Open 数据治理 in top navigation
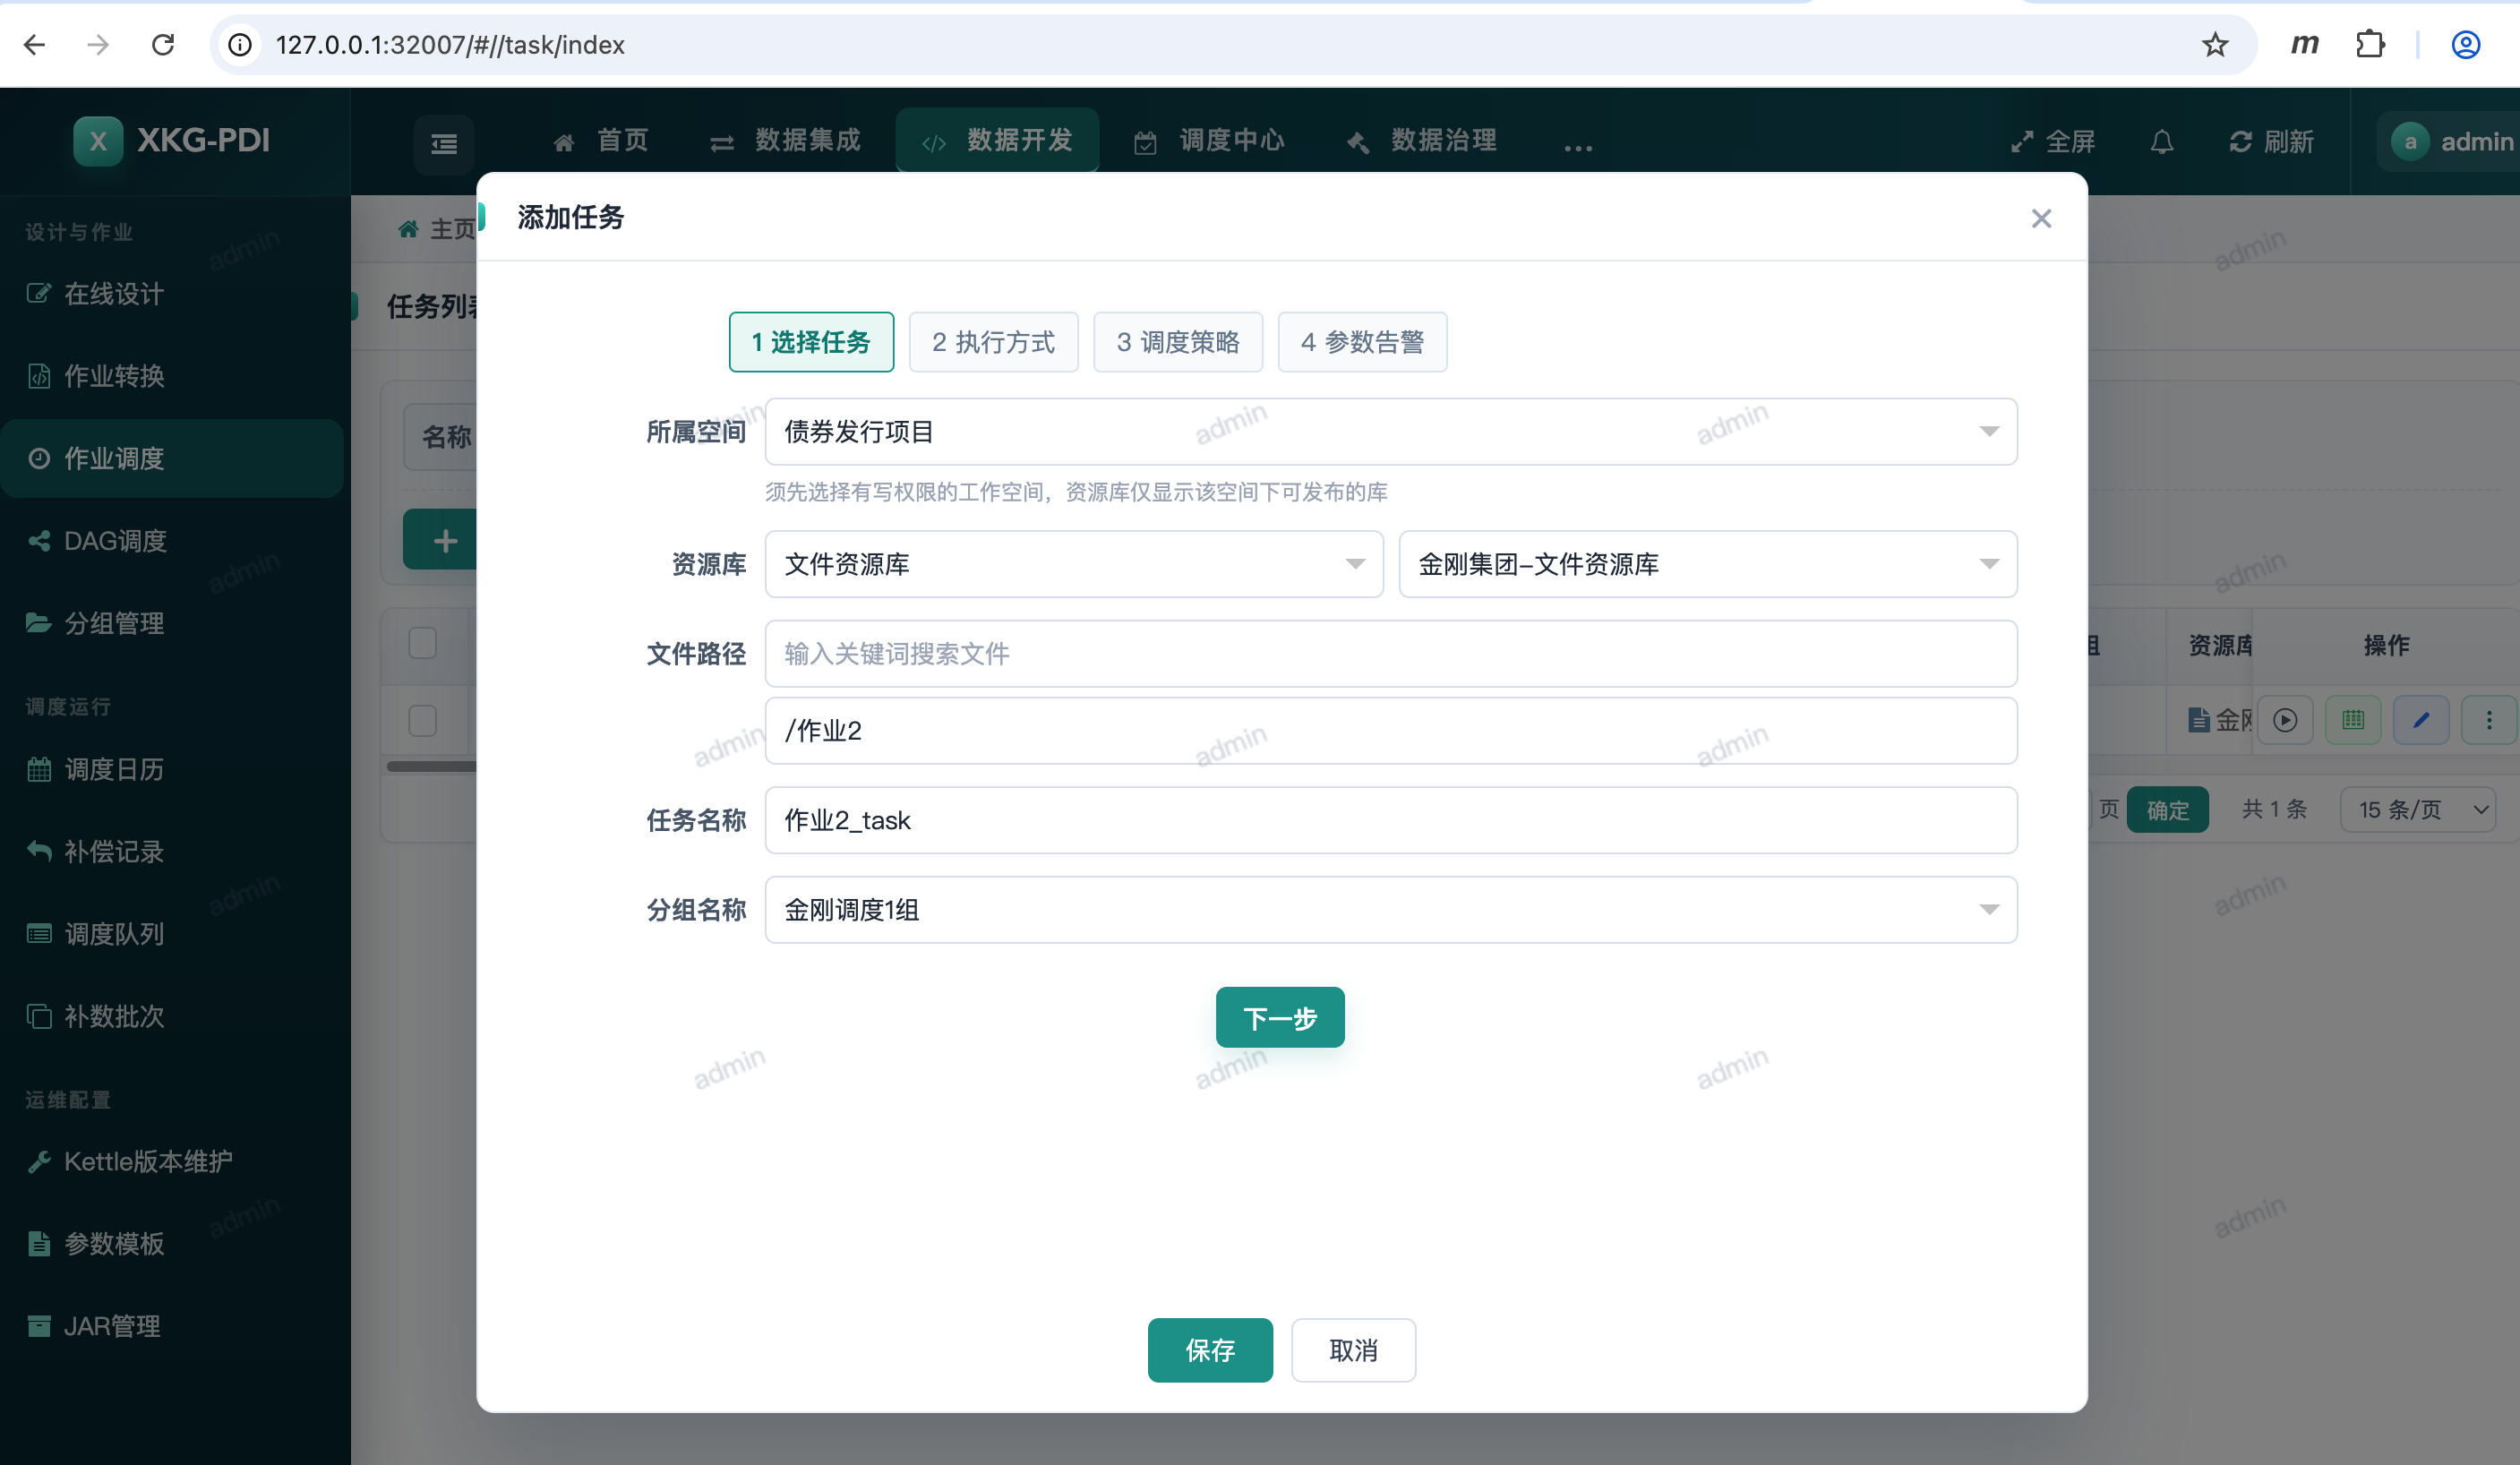This screenshot has width=2520, height=1465. click(1422, 141)
